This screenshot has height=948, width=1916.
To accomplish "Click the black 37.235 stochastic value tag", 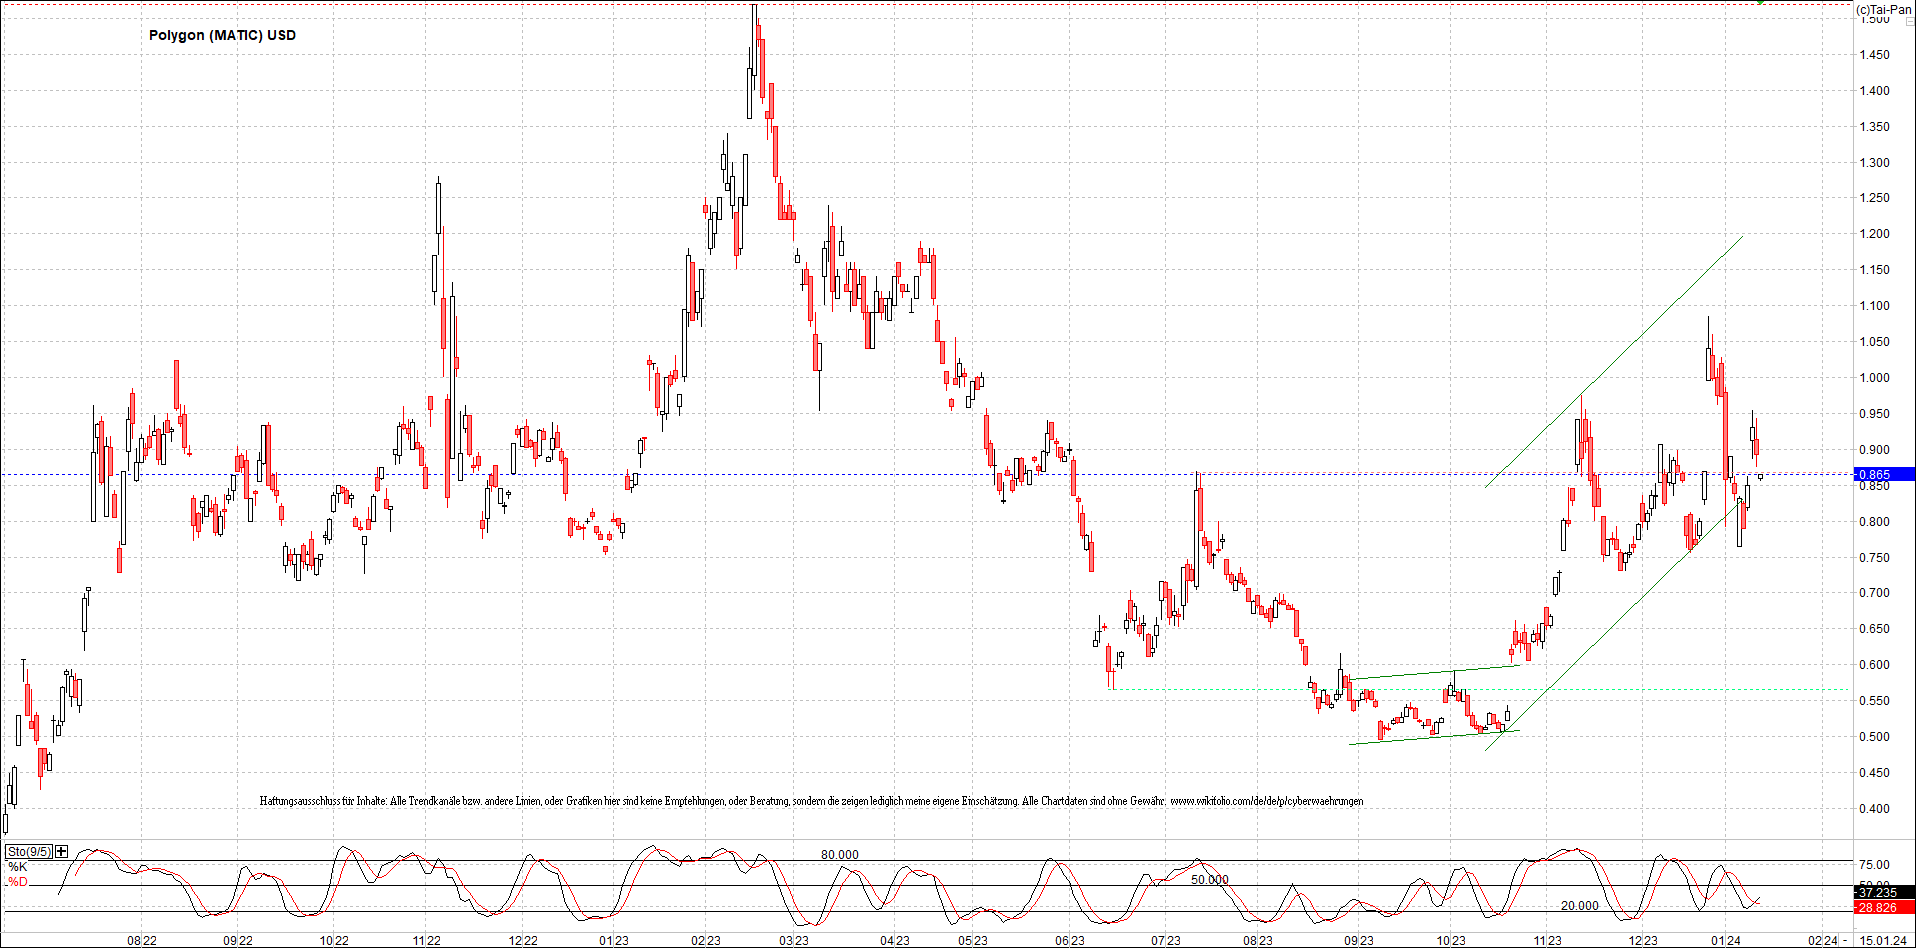I will click(1884, 892).
